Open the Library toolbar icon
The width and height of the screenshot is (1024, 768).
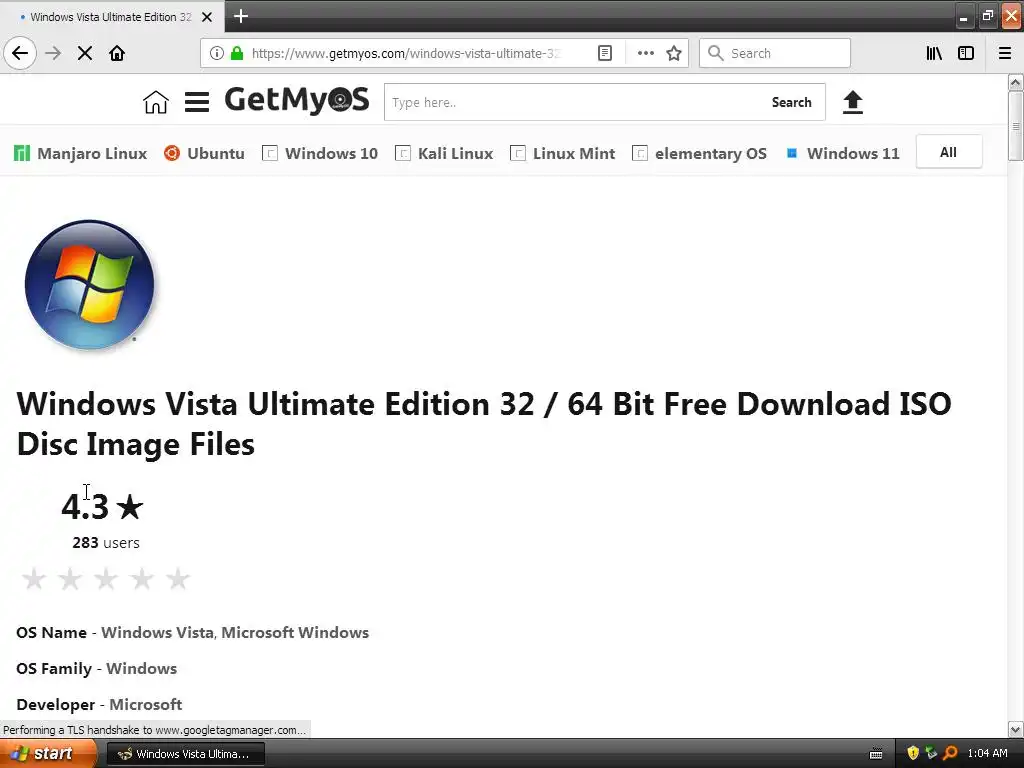pos(934,53)
